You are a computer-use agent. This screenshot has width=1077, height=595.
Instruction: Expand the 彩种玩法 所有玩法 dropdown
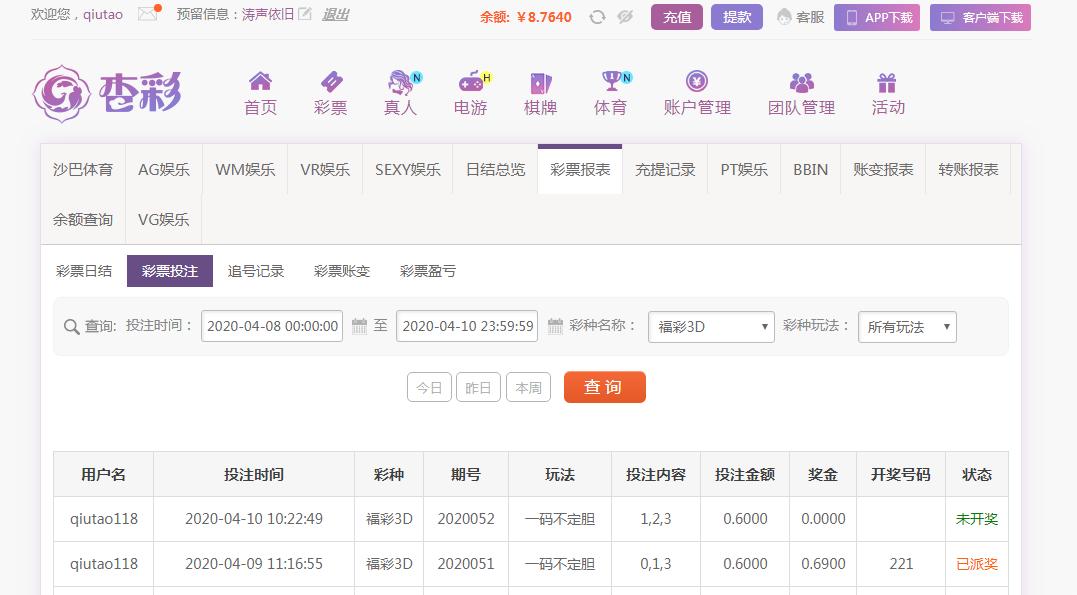pyautogui.click(x=906, y=327)
